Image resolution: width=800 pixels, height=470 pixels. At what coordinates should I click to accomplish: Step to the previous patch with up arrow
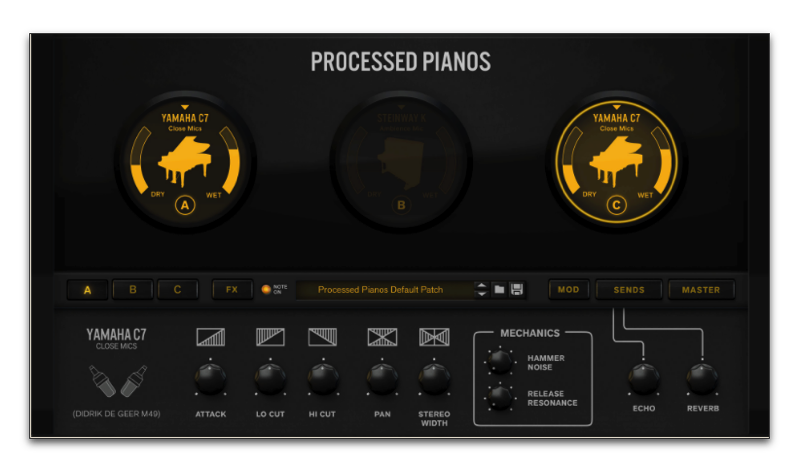click(x=481, y=285)
